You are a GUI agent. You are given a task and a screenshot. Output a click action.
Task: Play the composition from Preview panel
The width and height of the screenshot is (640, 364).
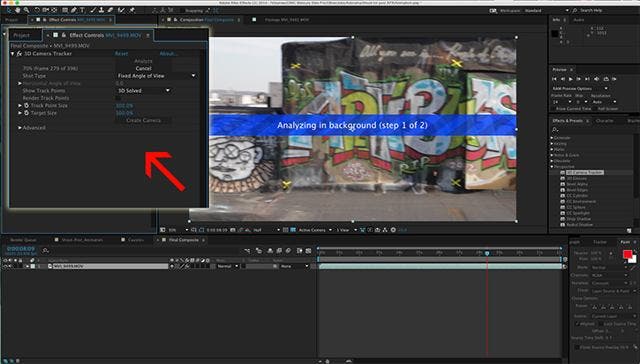point(571,79)
